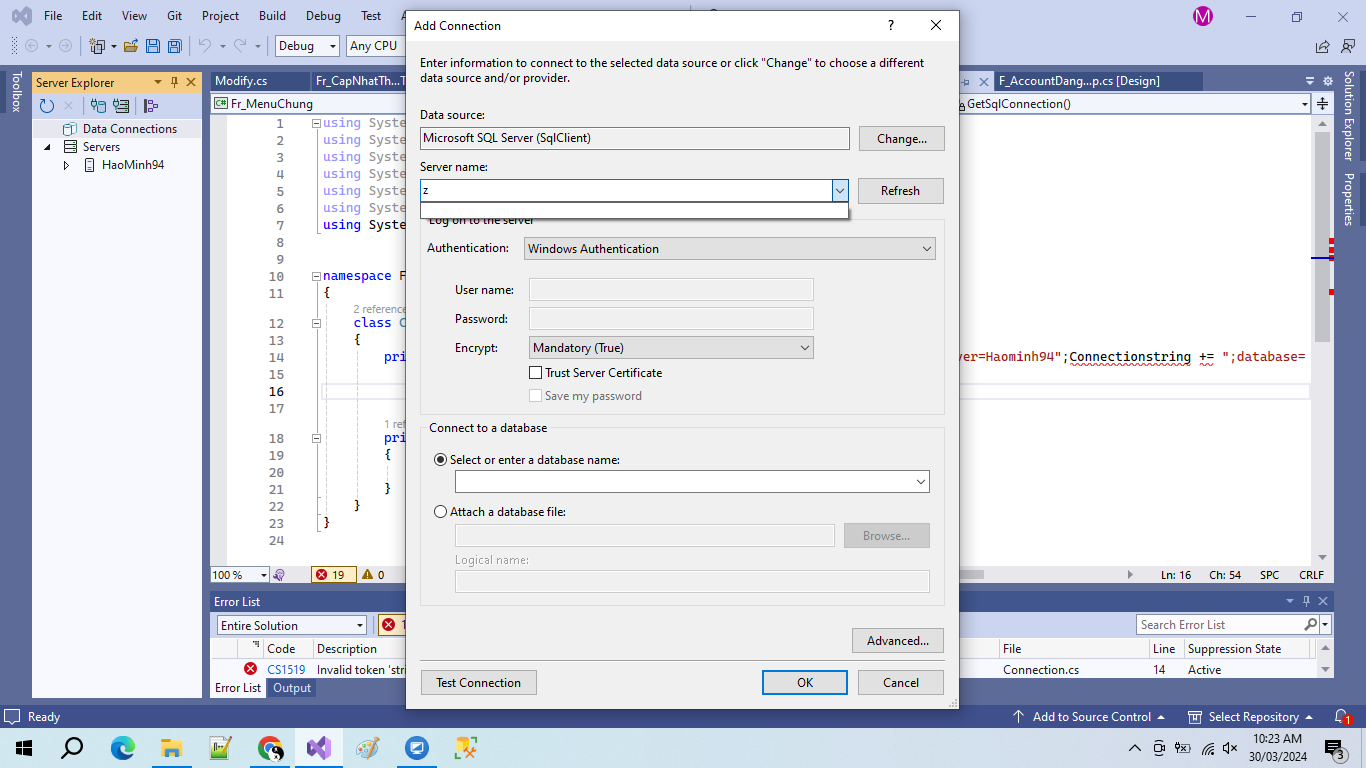Screen dimensions: 1366x768
Task: Switch to the Modify.cs editor tab
Action: [x=241, y=82]
